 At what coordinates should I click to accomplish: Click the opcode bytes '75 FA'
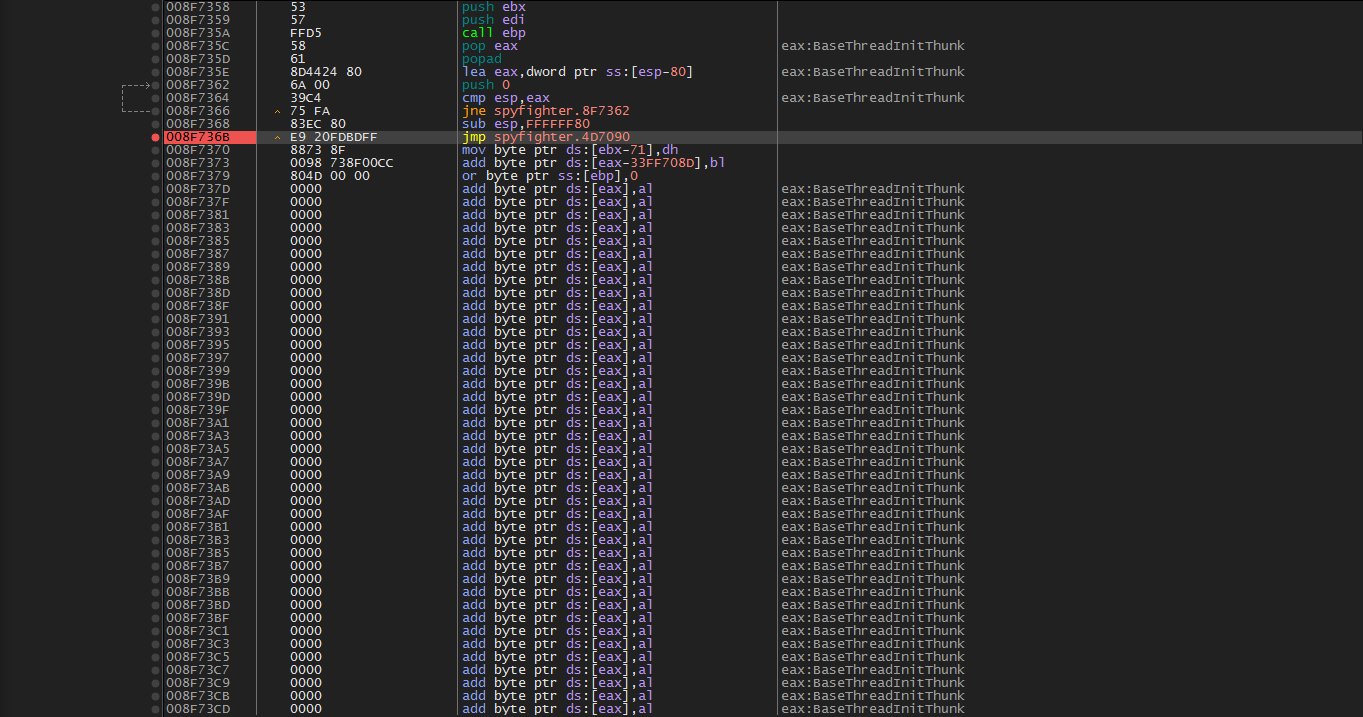point(310,111)
